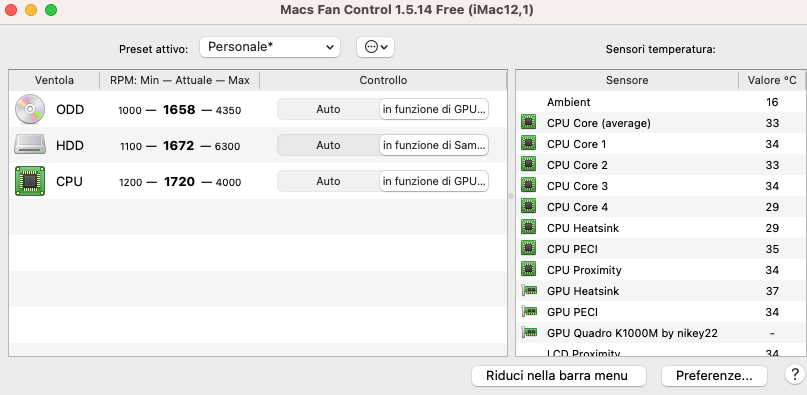Choose sensor-based control for HDD fan
Image resolution: width=807 pixels, height=395 pixels.
434,145
